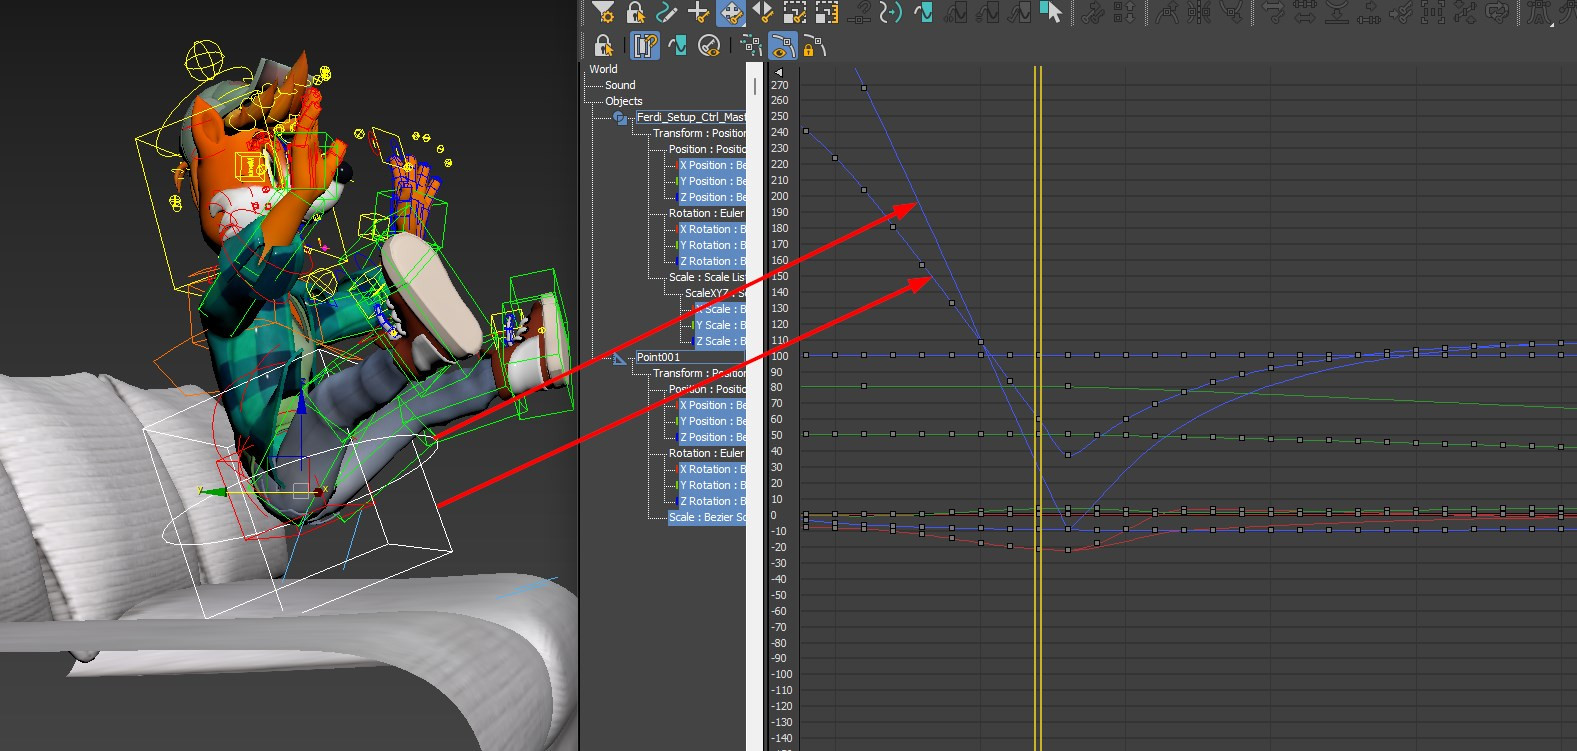Image resolution: width=1577 pixels, height=751 pixels.
Task: Select X Position under Point001
Action: click(x=712, y=405)
